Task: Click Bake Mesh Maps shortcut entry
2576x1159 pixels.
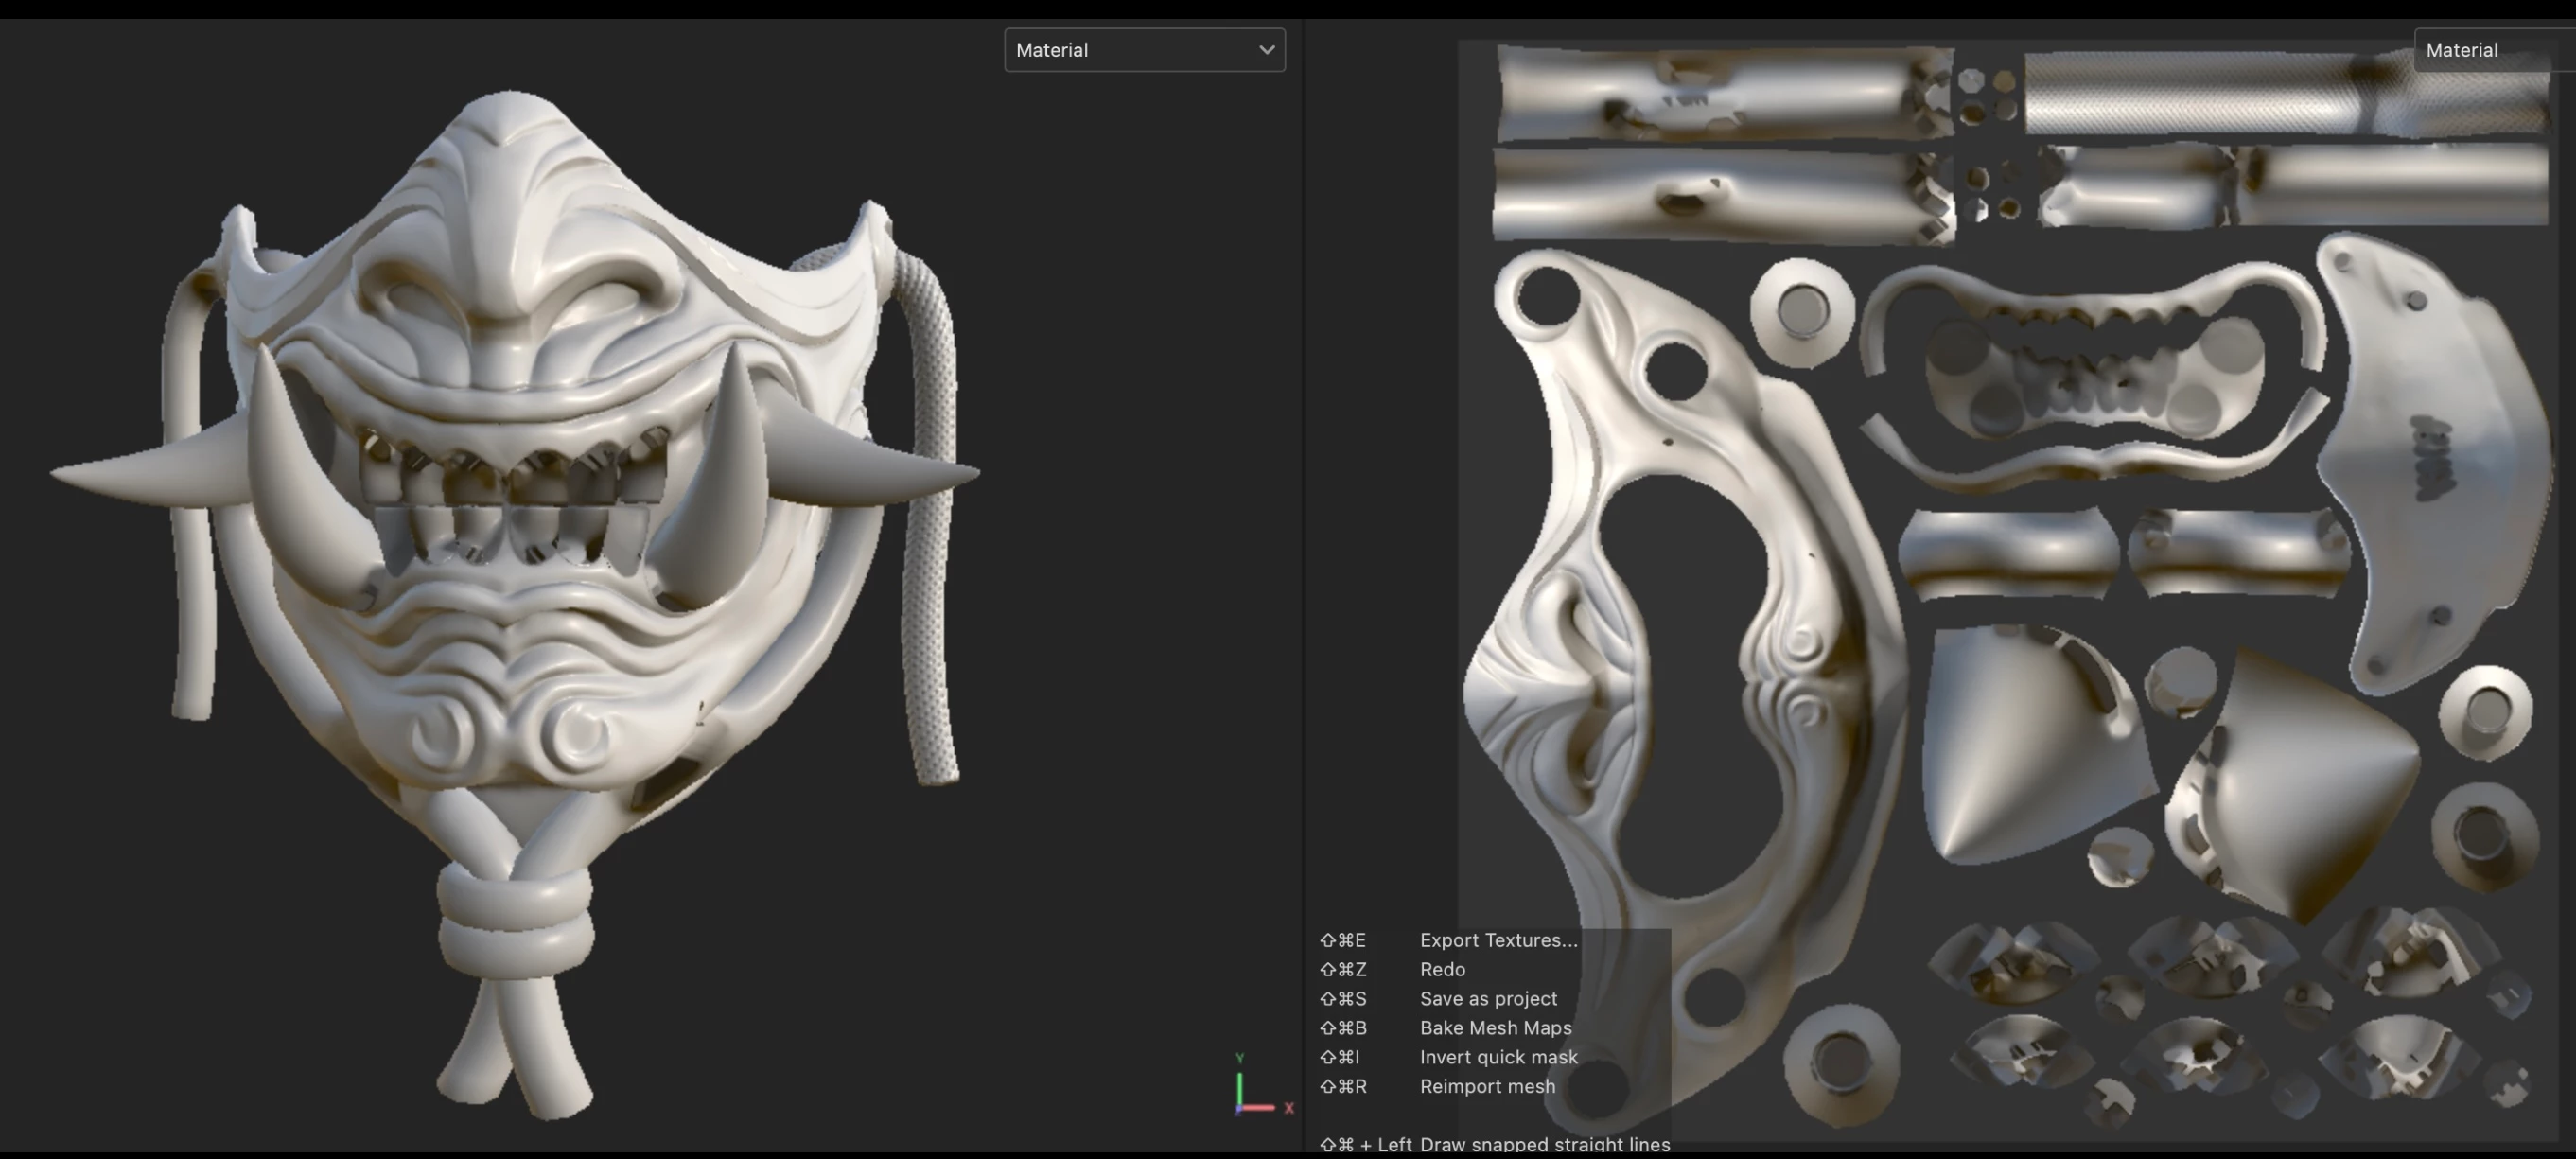Action: point(1495,1027)
